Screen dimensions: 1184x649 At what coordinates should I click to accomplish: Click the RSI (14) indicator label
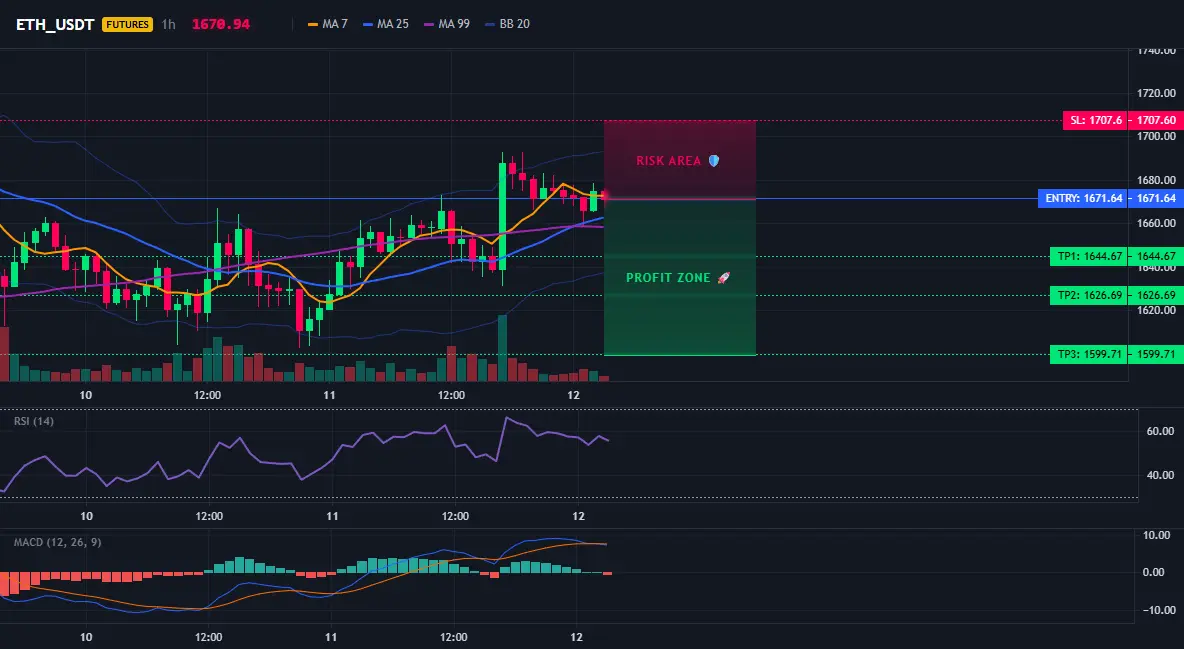[x=34, y=421]
